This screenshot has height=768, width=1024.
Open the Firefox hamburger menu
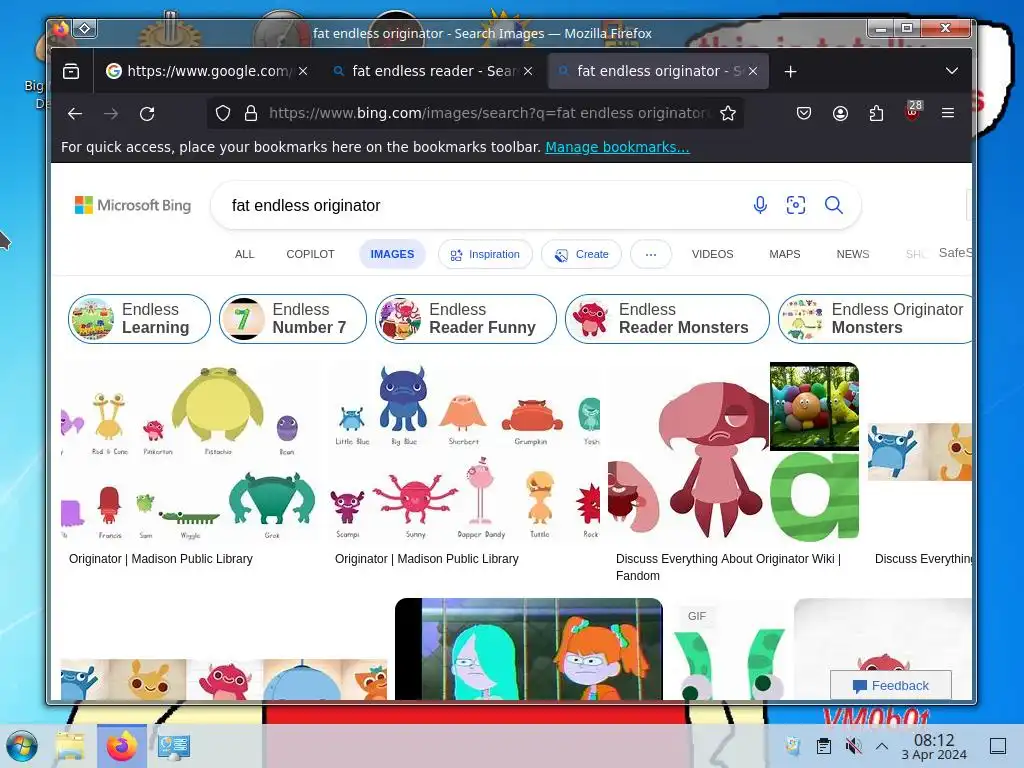[x=948, y=114]
